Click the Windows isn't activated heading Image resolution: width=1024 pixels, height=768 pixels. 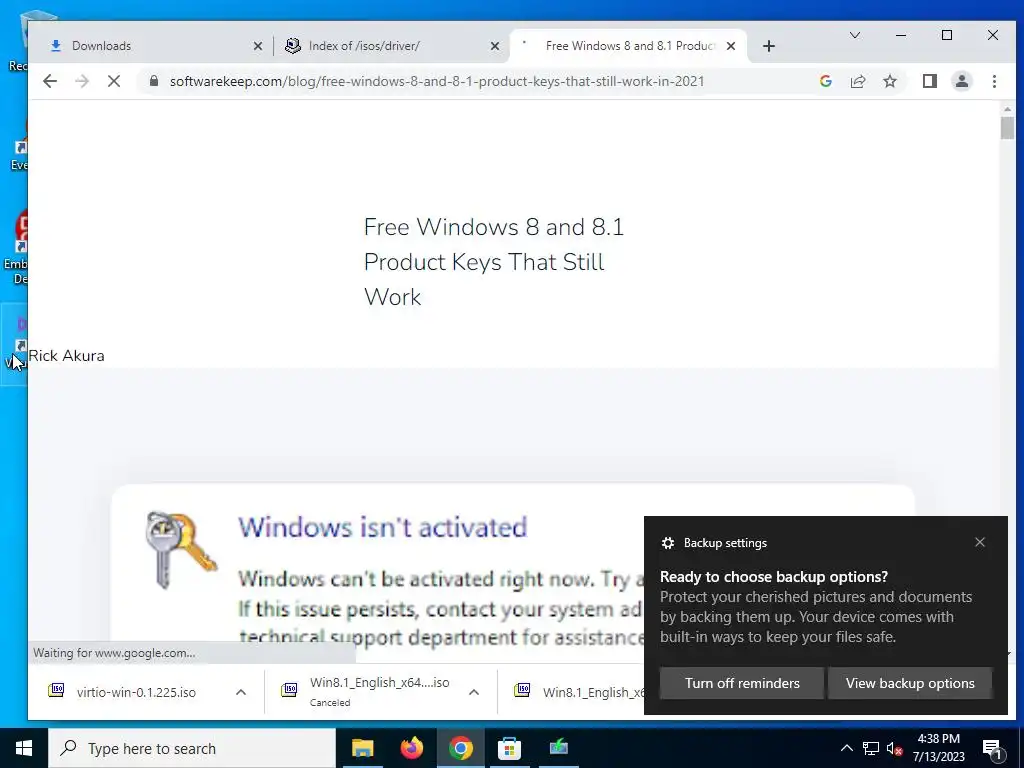382,527
